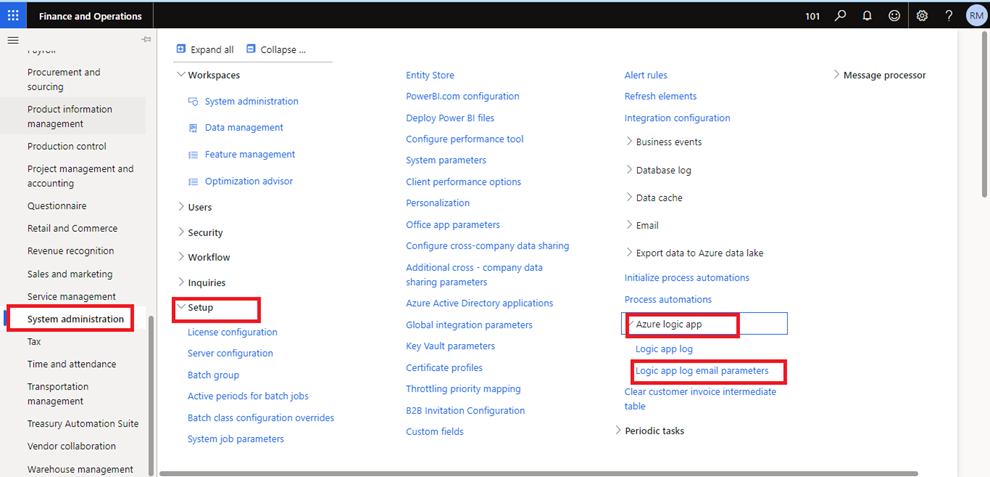
Task: Expand the Data cache group
Action: click(629, 198)
